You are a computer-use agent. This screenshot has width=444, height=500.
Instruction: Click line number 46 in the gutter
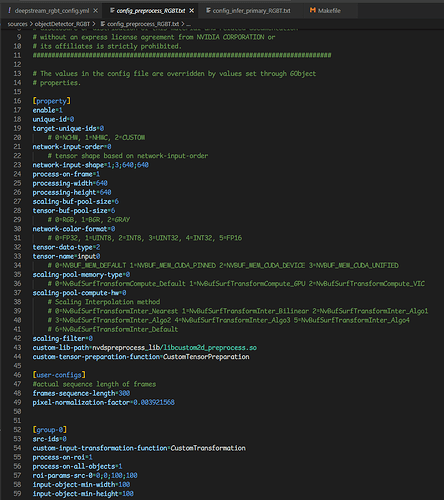coord(17,375)
